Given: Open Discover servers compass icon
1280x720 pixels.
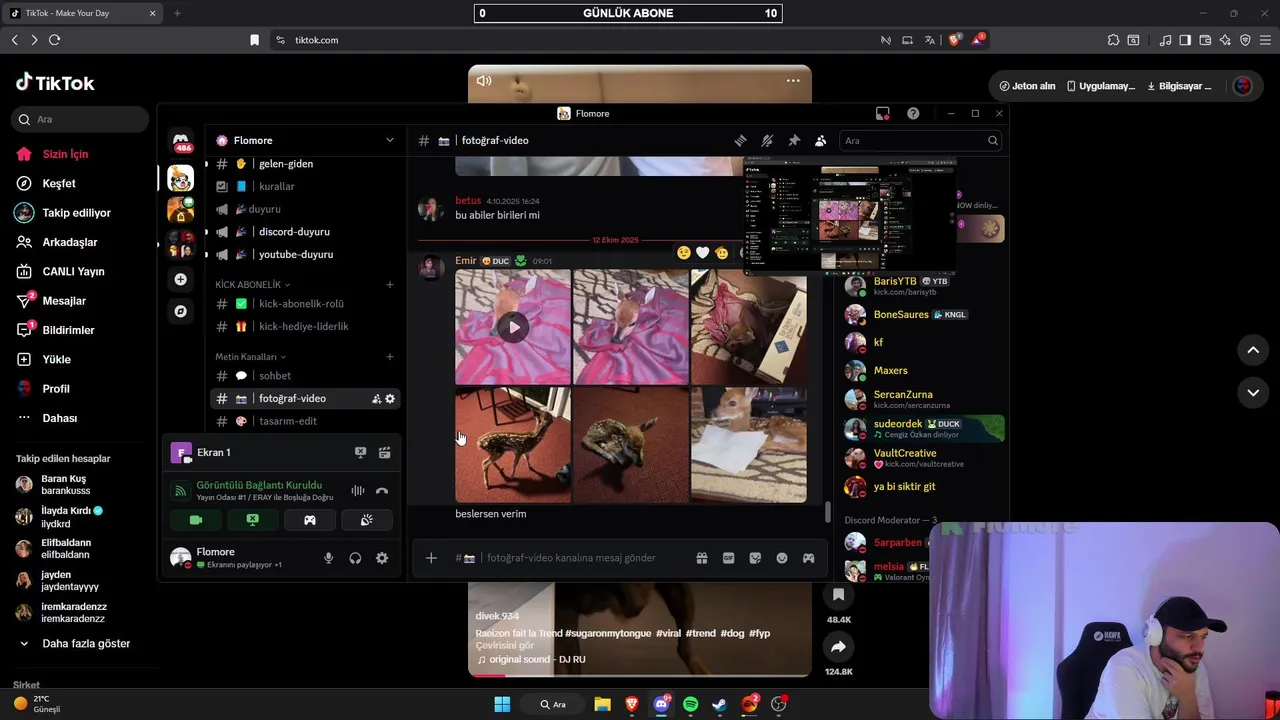Looking at the screenshot, I should tap(180, 311).
